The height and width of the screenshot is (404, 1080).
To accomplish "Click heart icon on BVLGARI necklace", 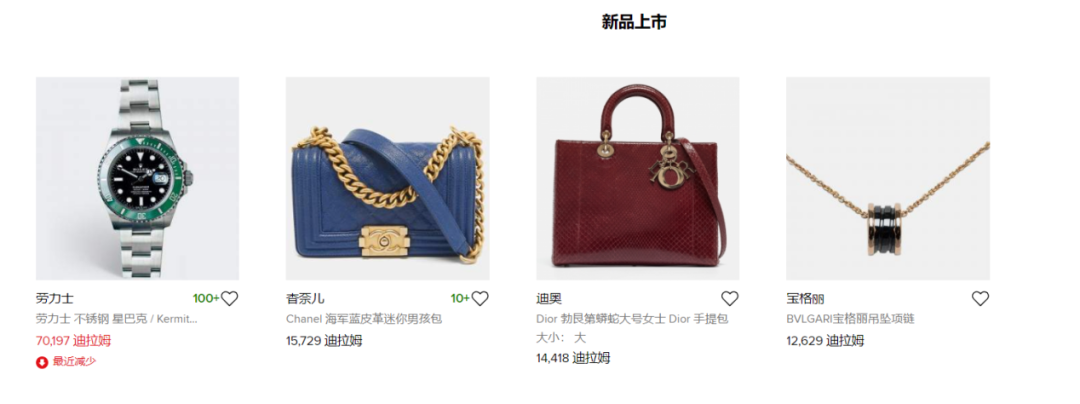I will 980,299.
